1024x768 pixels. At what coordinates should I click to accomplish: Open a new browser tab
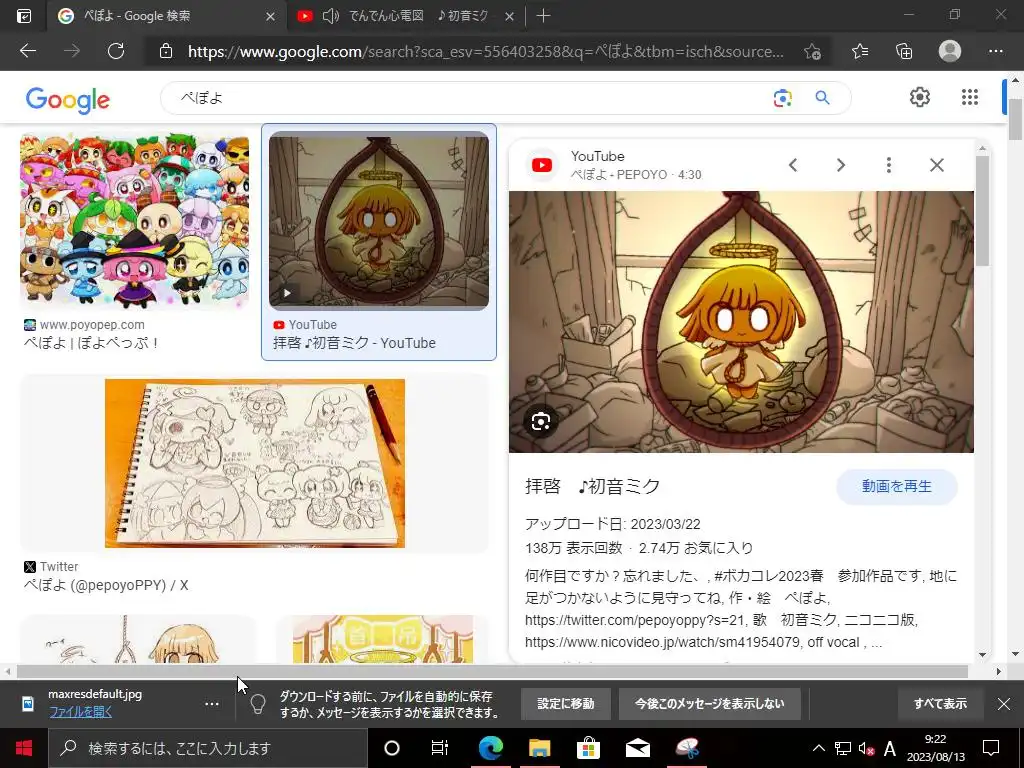543,16
